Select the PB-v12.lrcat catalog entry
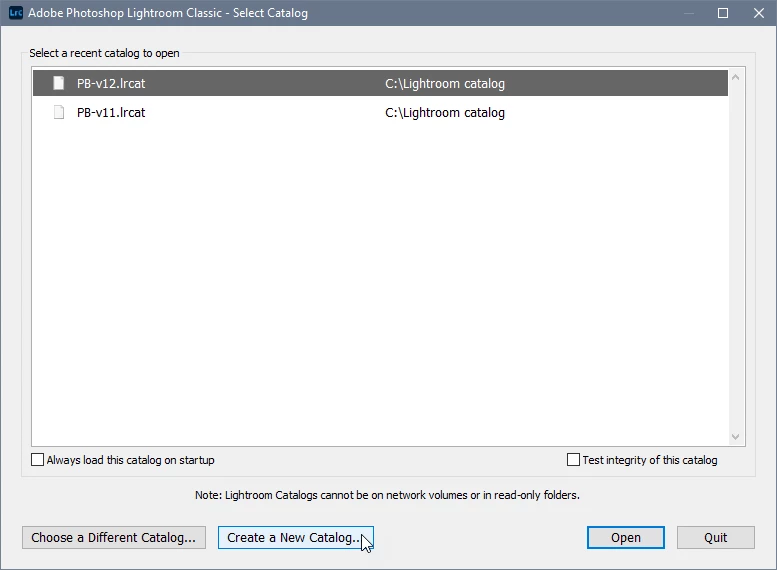The height and width of the screenshot is (570, 777). coord(380,83)
